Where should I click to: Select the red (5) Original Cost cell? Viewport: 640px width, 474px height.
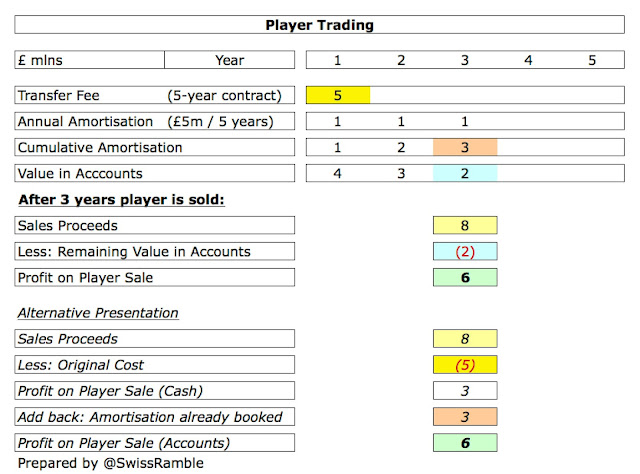[465, 365]
